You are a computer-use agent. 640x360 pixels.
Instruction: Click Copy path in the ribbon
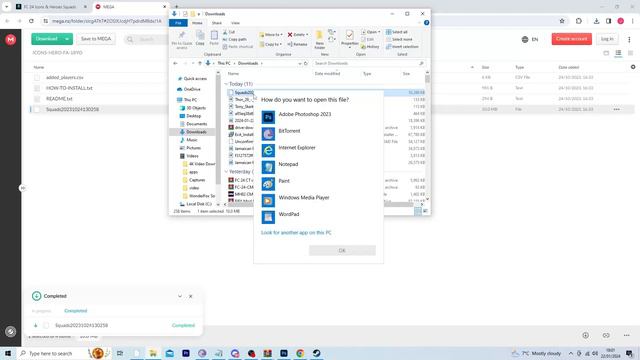(235, 39)
